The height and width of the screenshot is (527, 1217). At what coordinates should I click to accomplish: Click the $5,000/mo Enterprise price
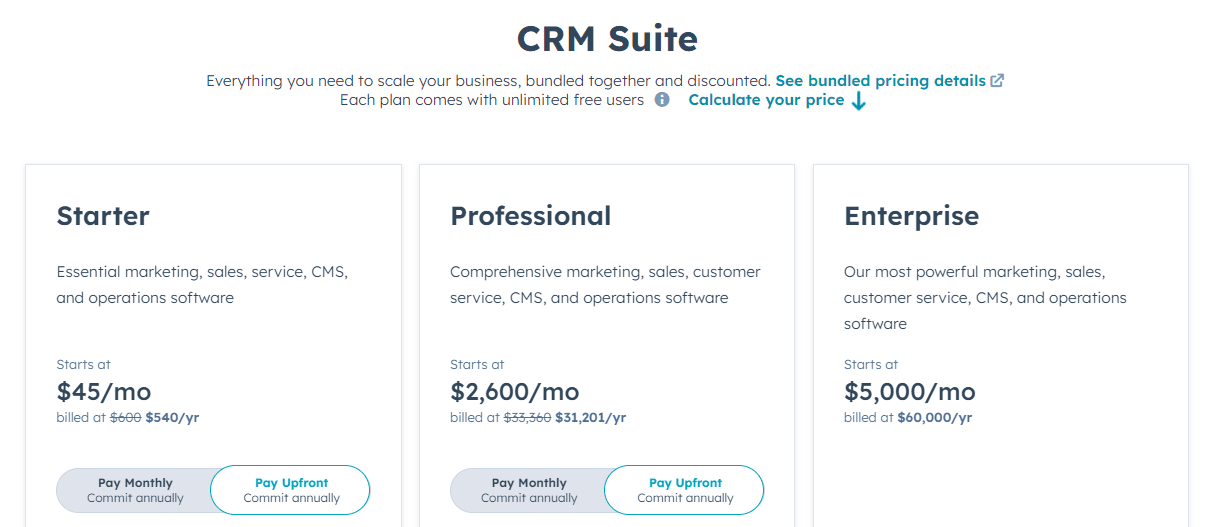coord(910,391)
